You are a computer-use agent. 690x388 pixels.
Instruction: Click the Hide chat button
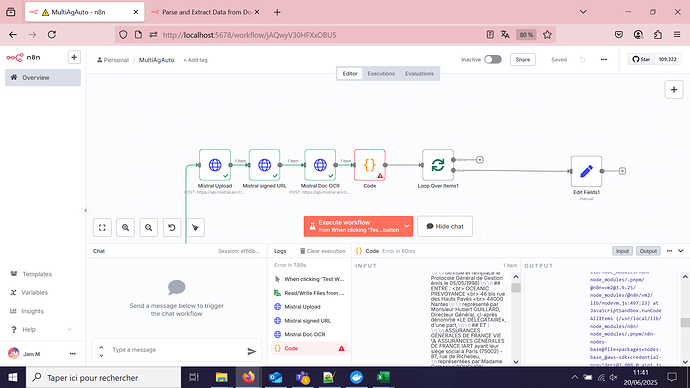click(445, 226)
